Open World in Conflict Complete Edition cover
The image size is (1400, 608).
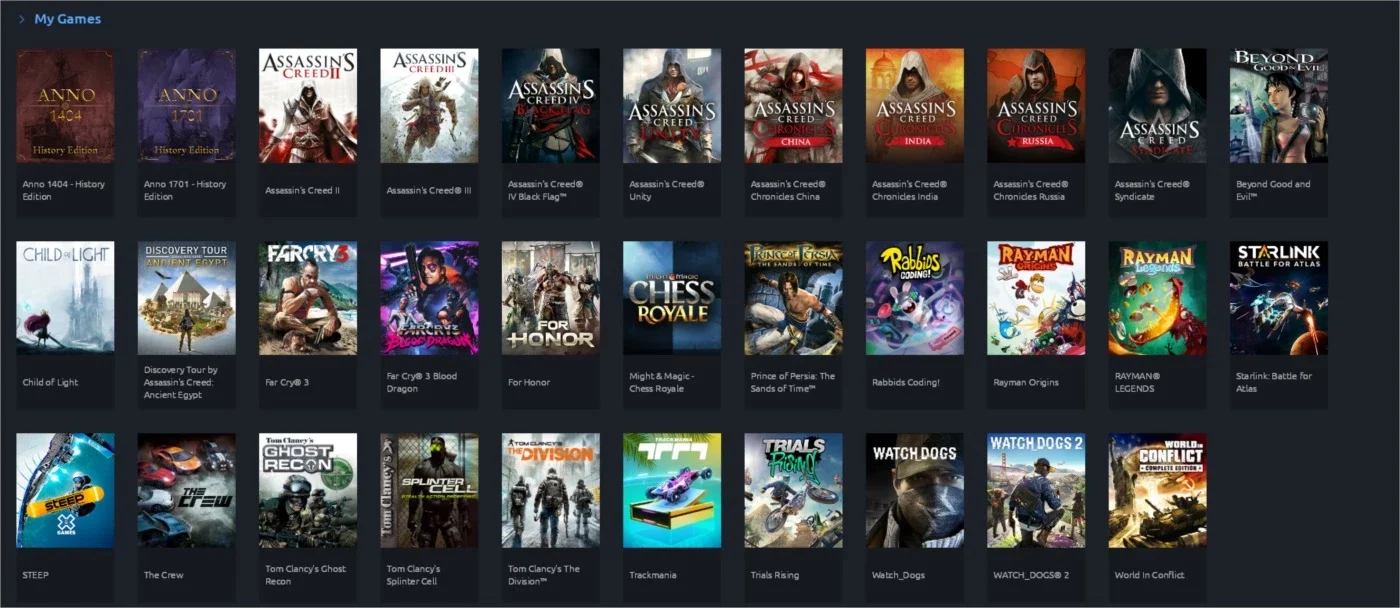point(1157,490)
